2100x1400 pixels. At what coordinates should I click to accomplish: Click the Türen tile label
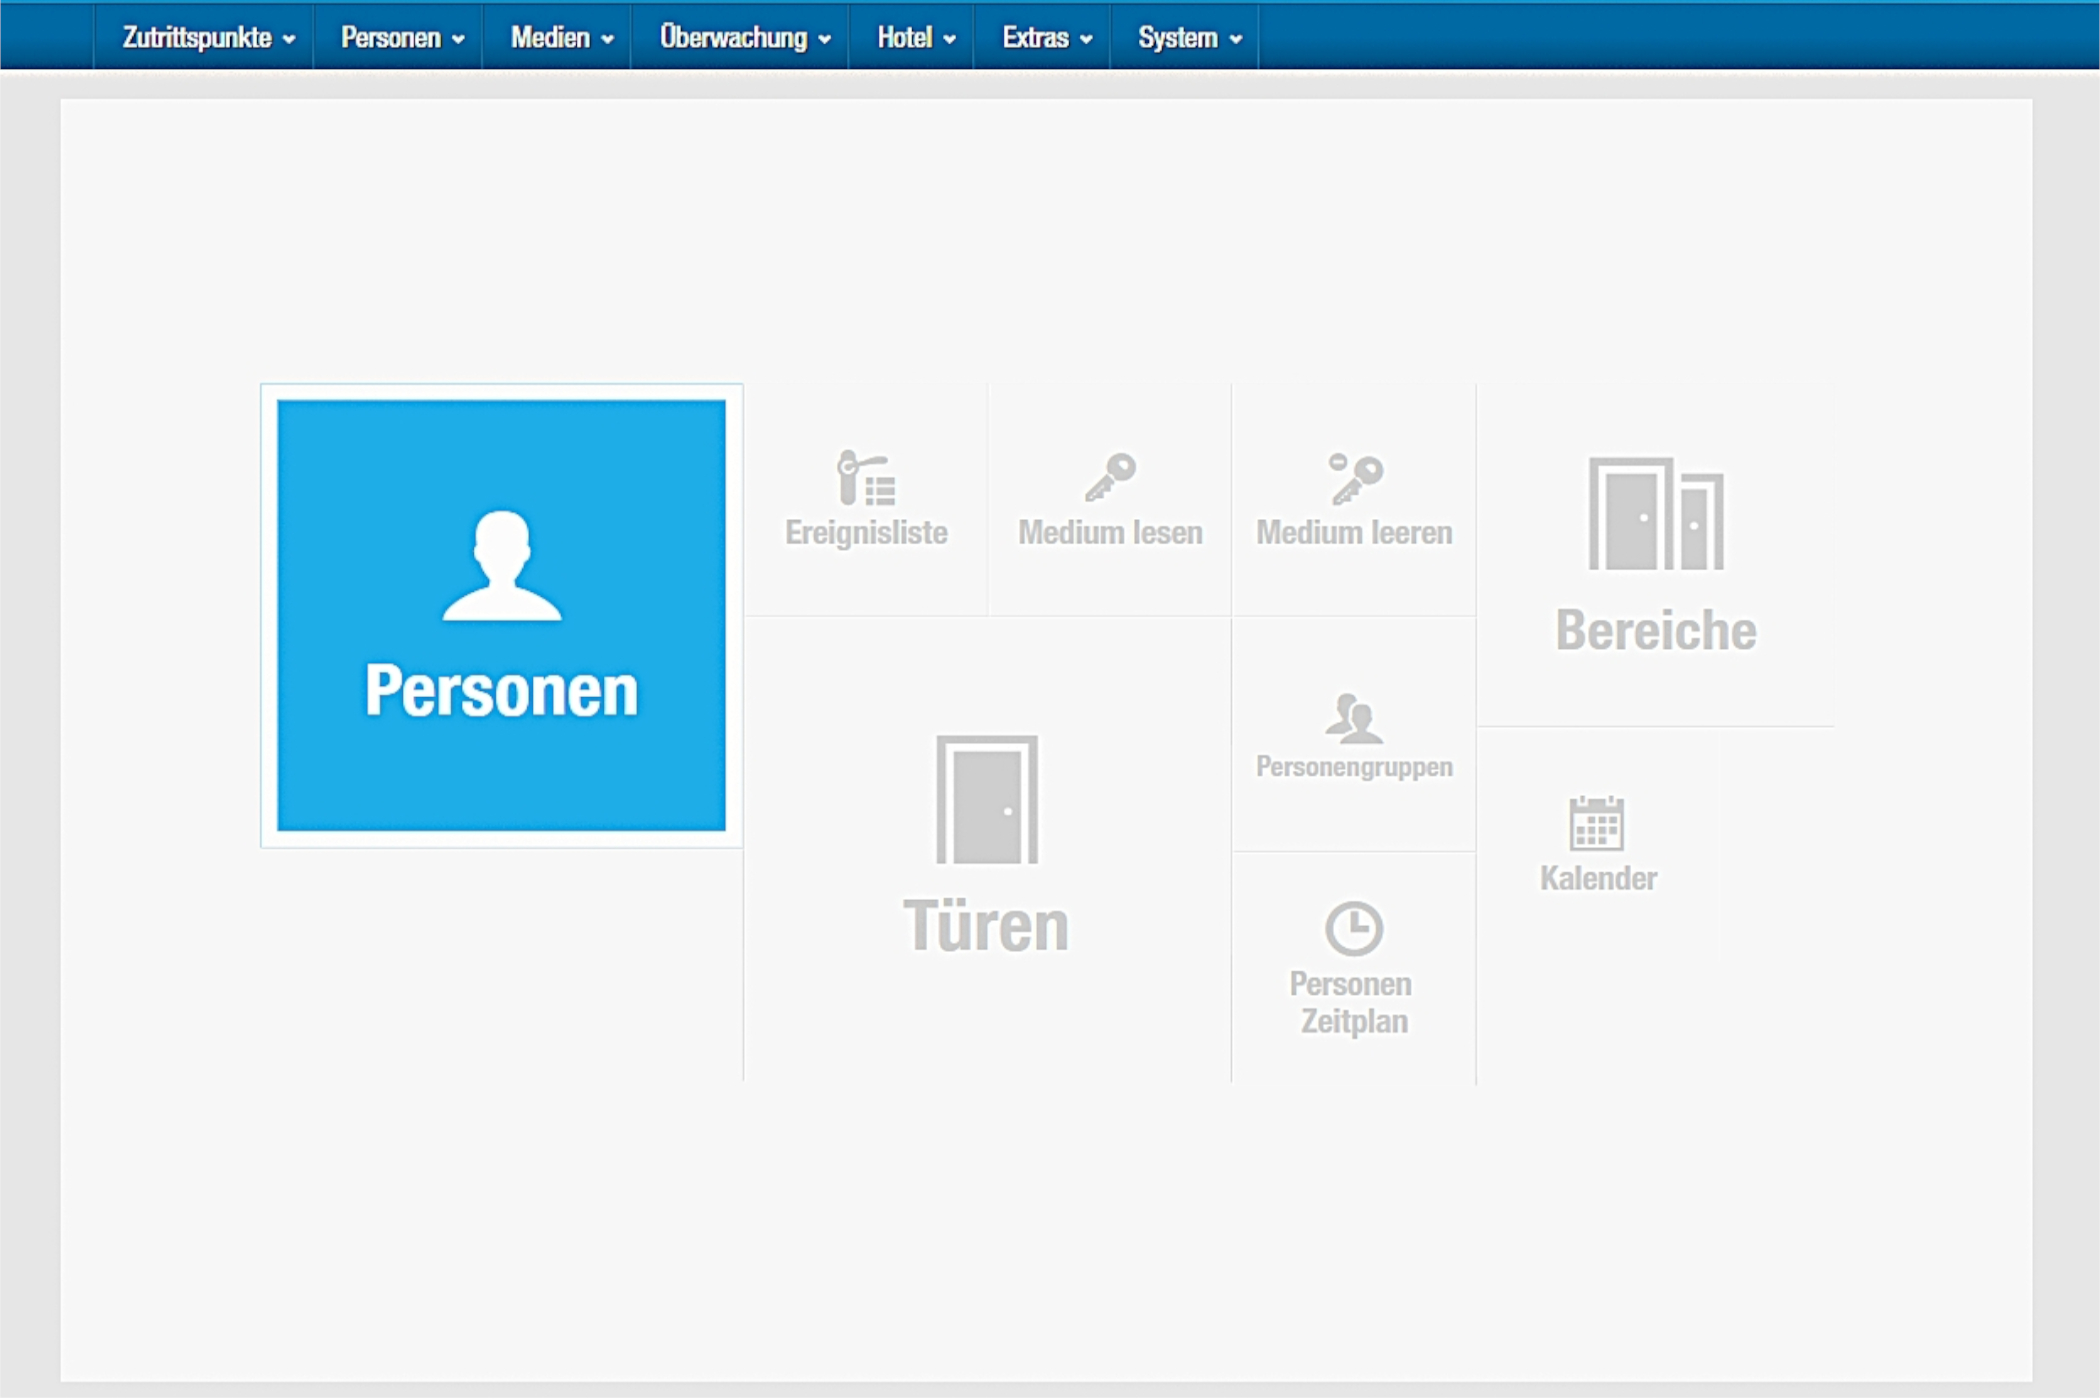[x=986, y=926]
